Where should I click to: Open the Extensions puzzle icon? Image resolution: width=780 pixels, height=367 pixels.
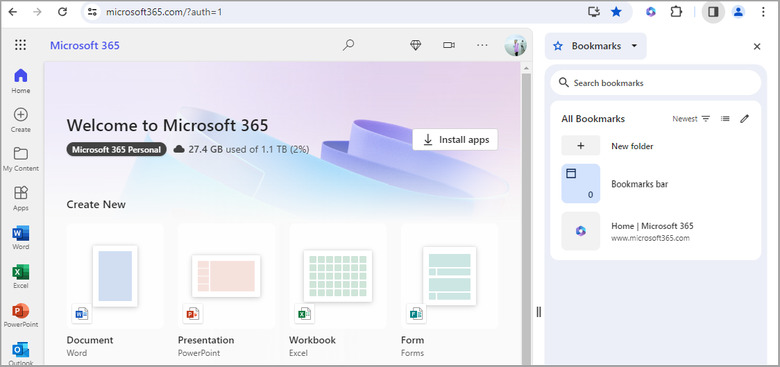coord(676,12)
